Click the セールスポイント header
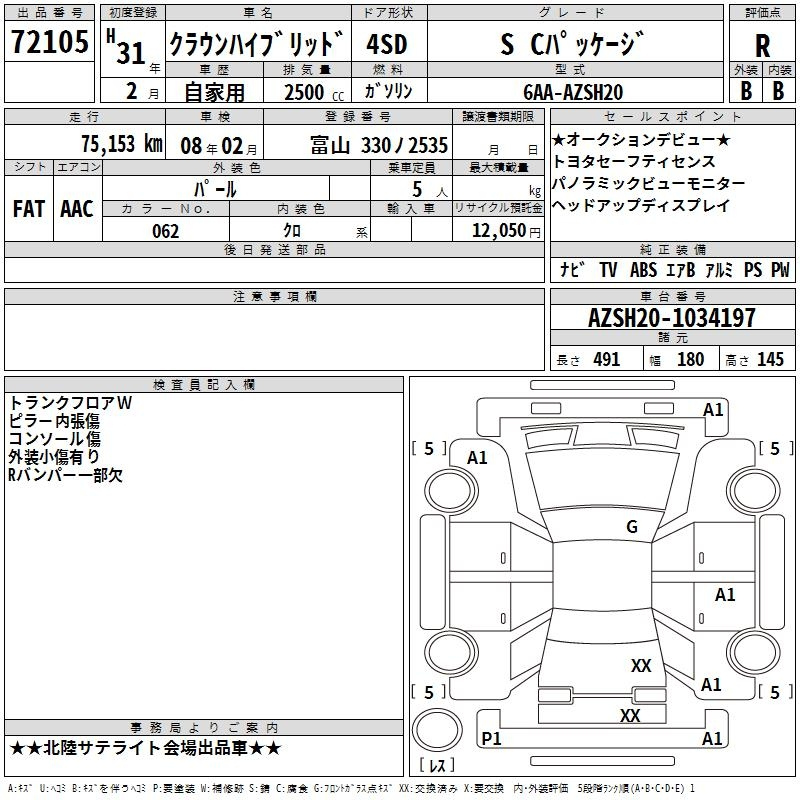The height and width of the screenshot is (800, 800). [x=670, y=117]
